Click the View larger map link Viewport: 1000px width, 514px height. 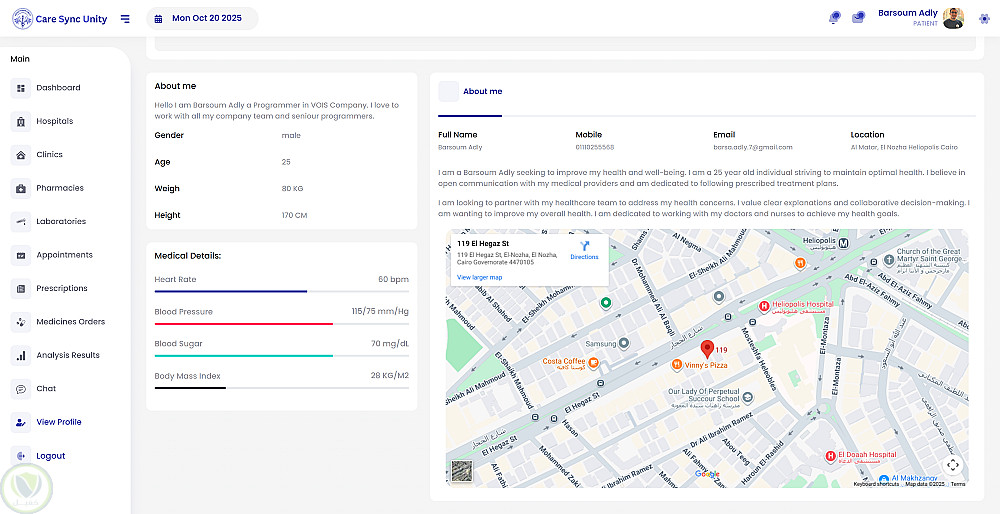coord(479,277)
